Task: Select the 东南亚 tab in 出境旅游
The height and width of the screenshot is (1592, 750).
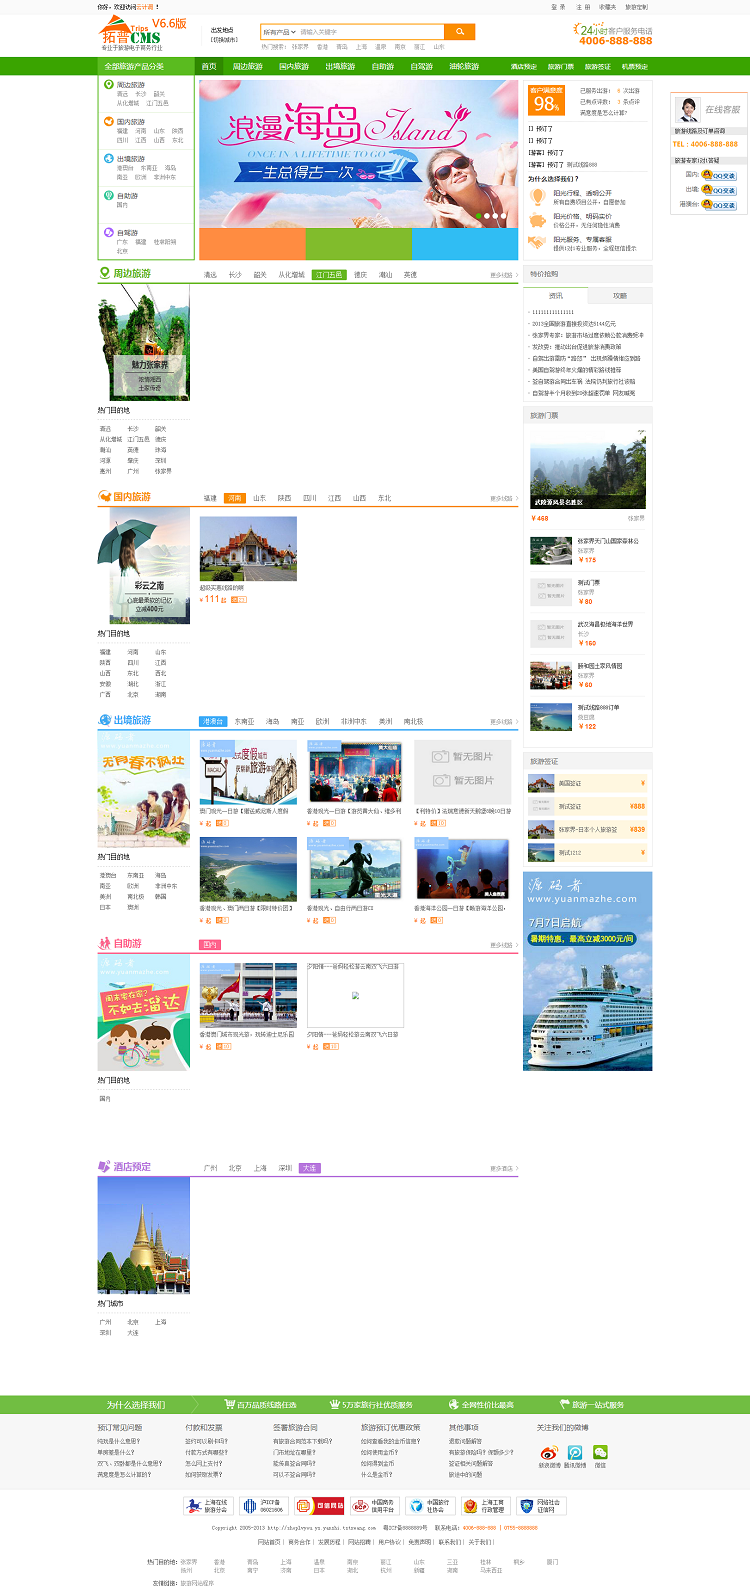Action: 245,721
